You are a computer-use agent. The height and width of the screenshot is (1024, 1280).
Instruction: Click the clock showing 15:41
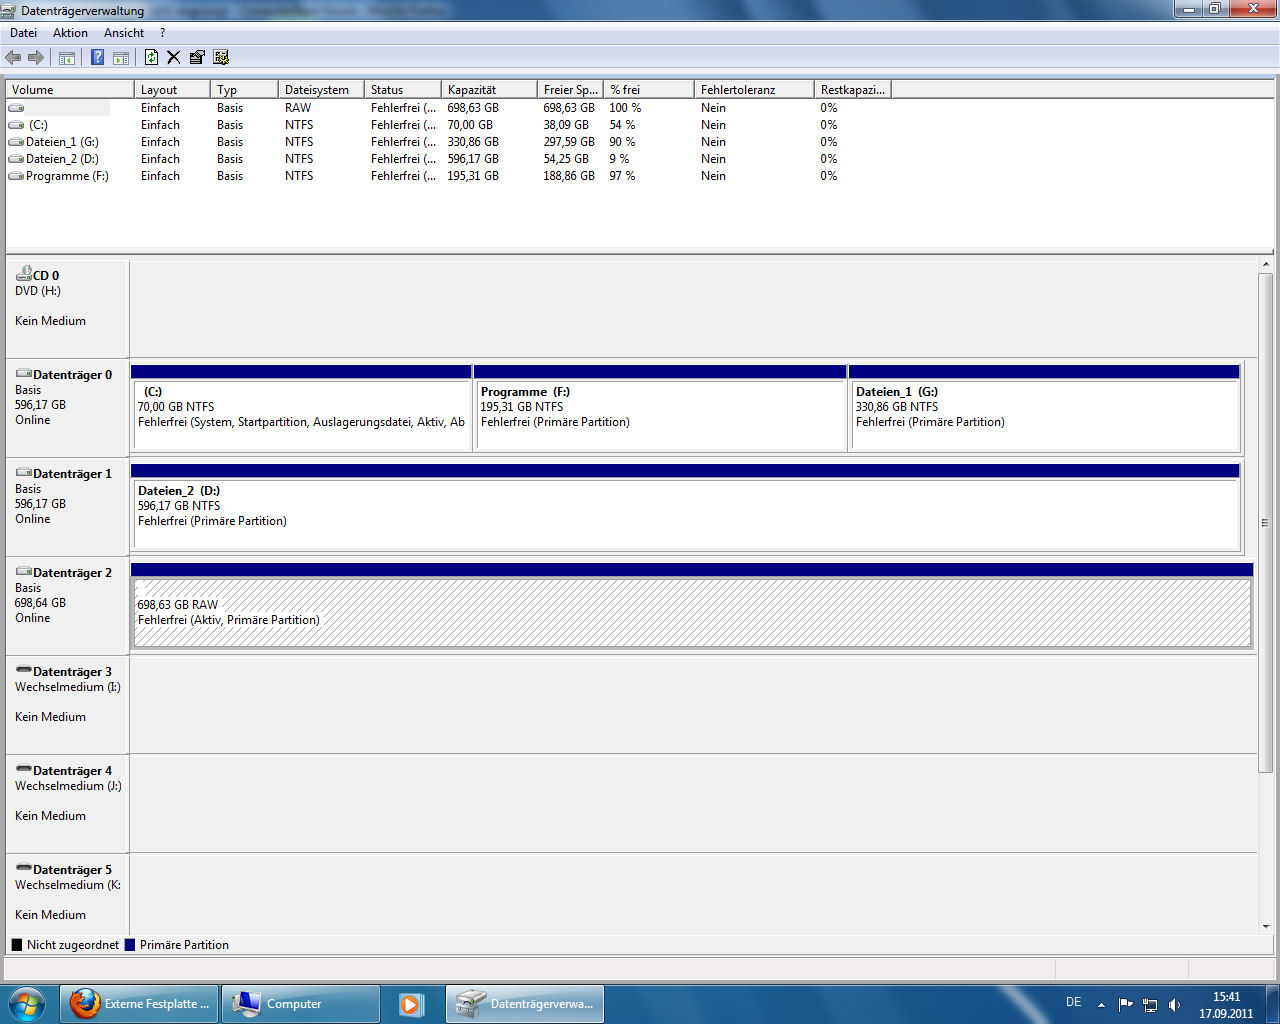click(x=1226, y=997)
